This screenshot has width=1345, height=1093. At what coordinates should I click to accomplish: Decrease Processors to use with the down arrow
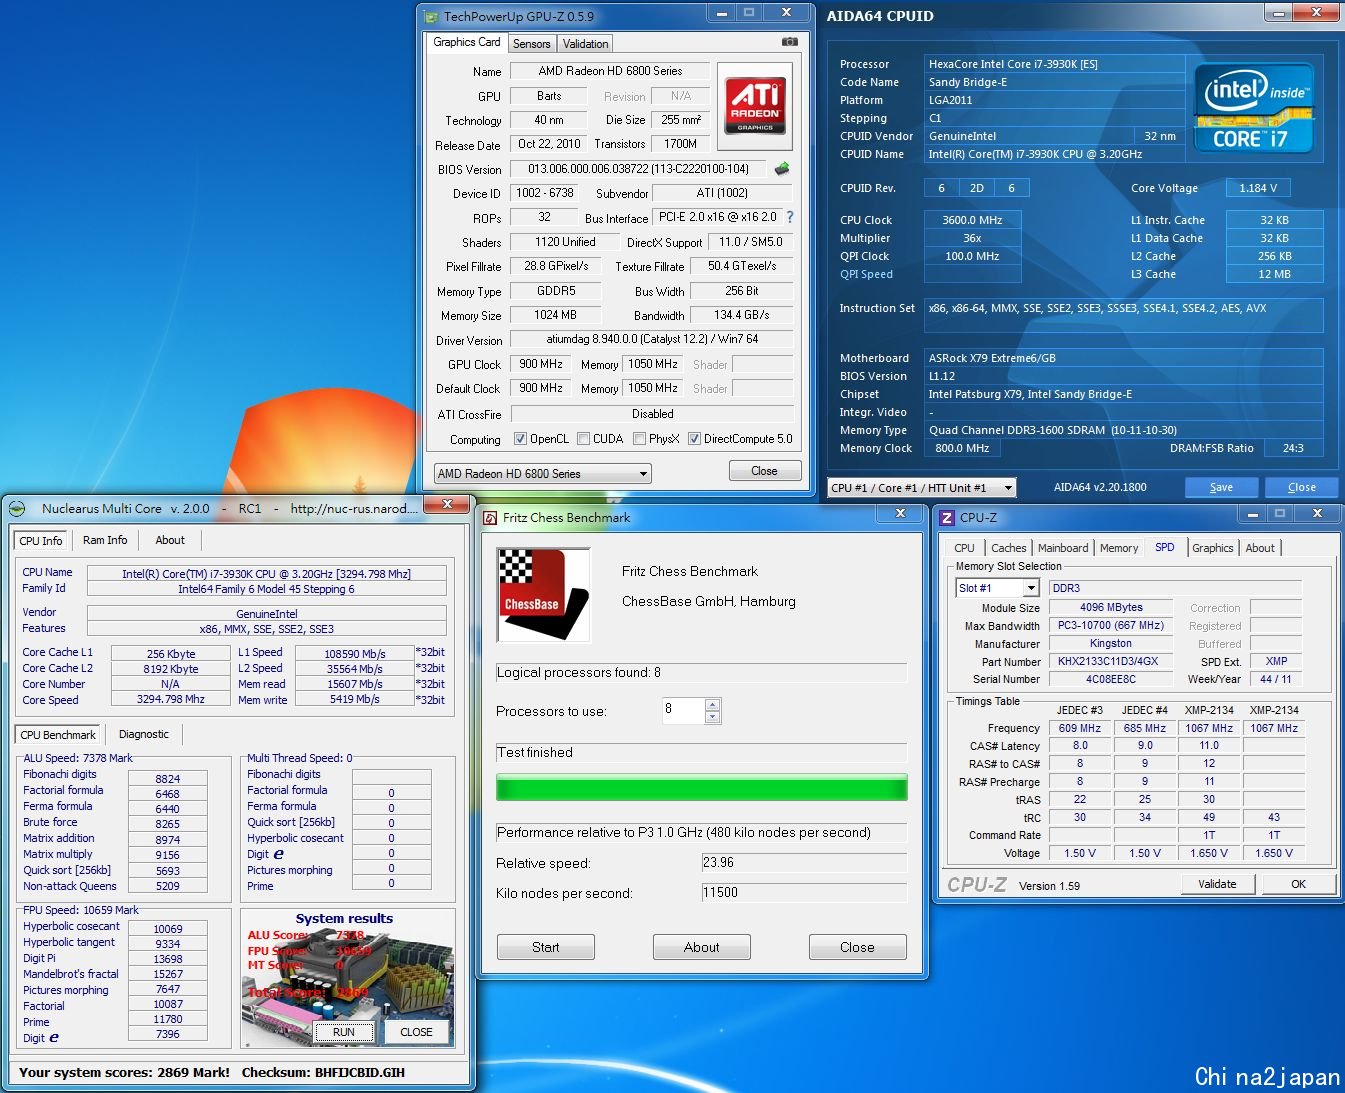pos(713,717)
